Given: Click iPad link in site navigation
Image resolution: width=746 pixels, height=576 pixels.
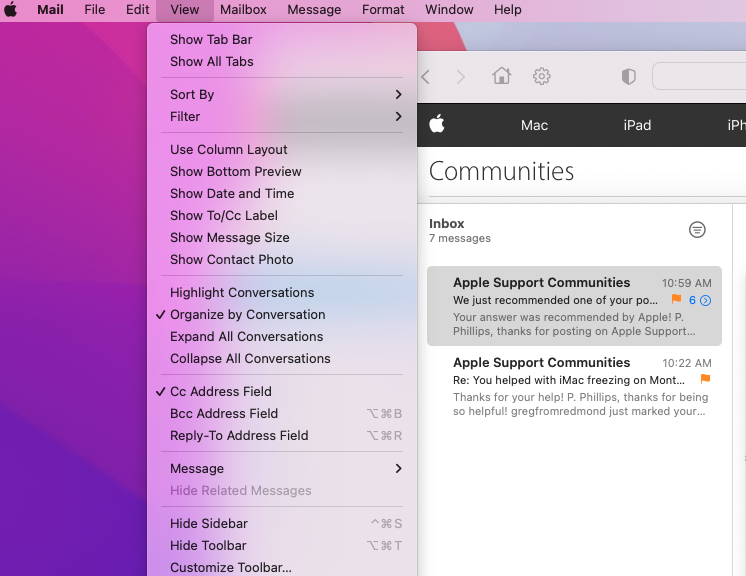Looking at the screenshot, I should tap(637, 125).
